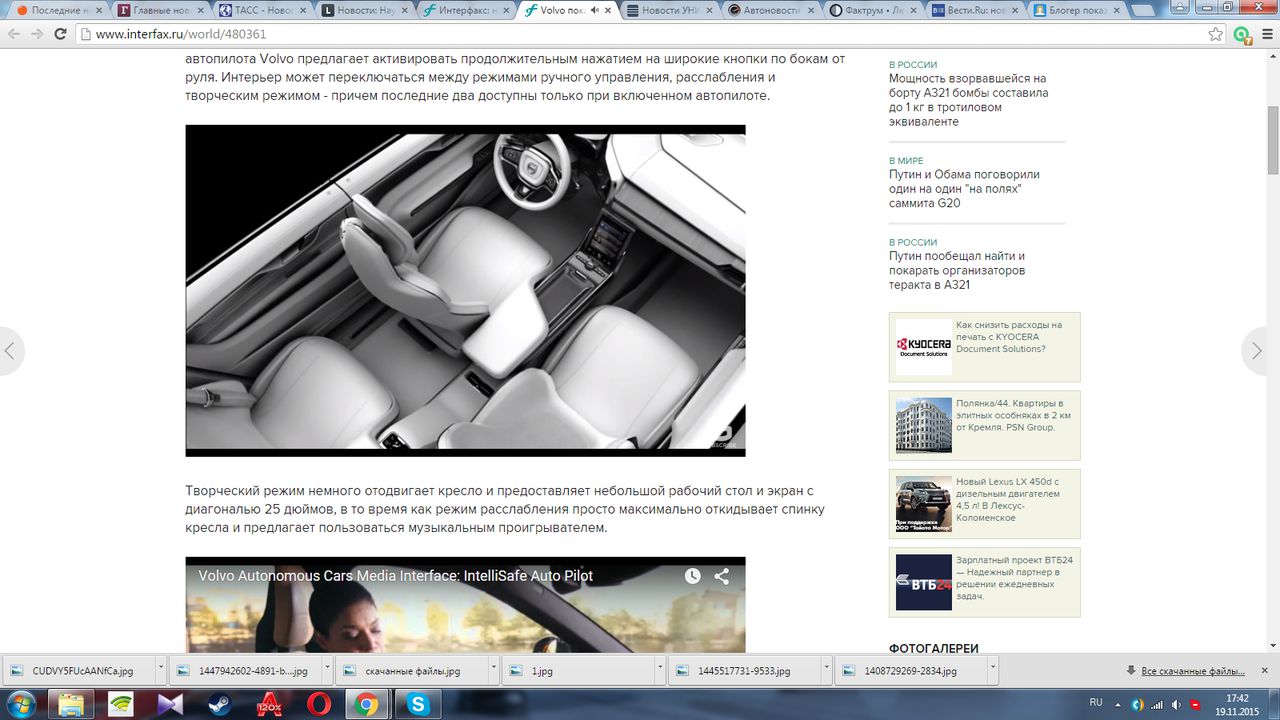Open the Putin and Obama G20 headline

965,189
